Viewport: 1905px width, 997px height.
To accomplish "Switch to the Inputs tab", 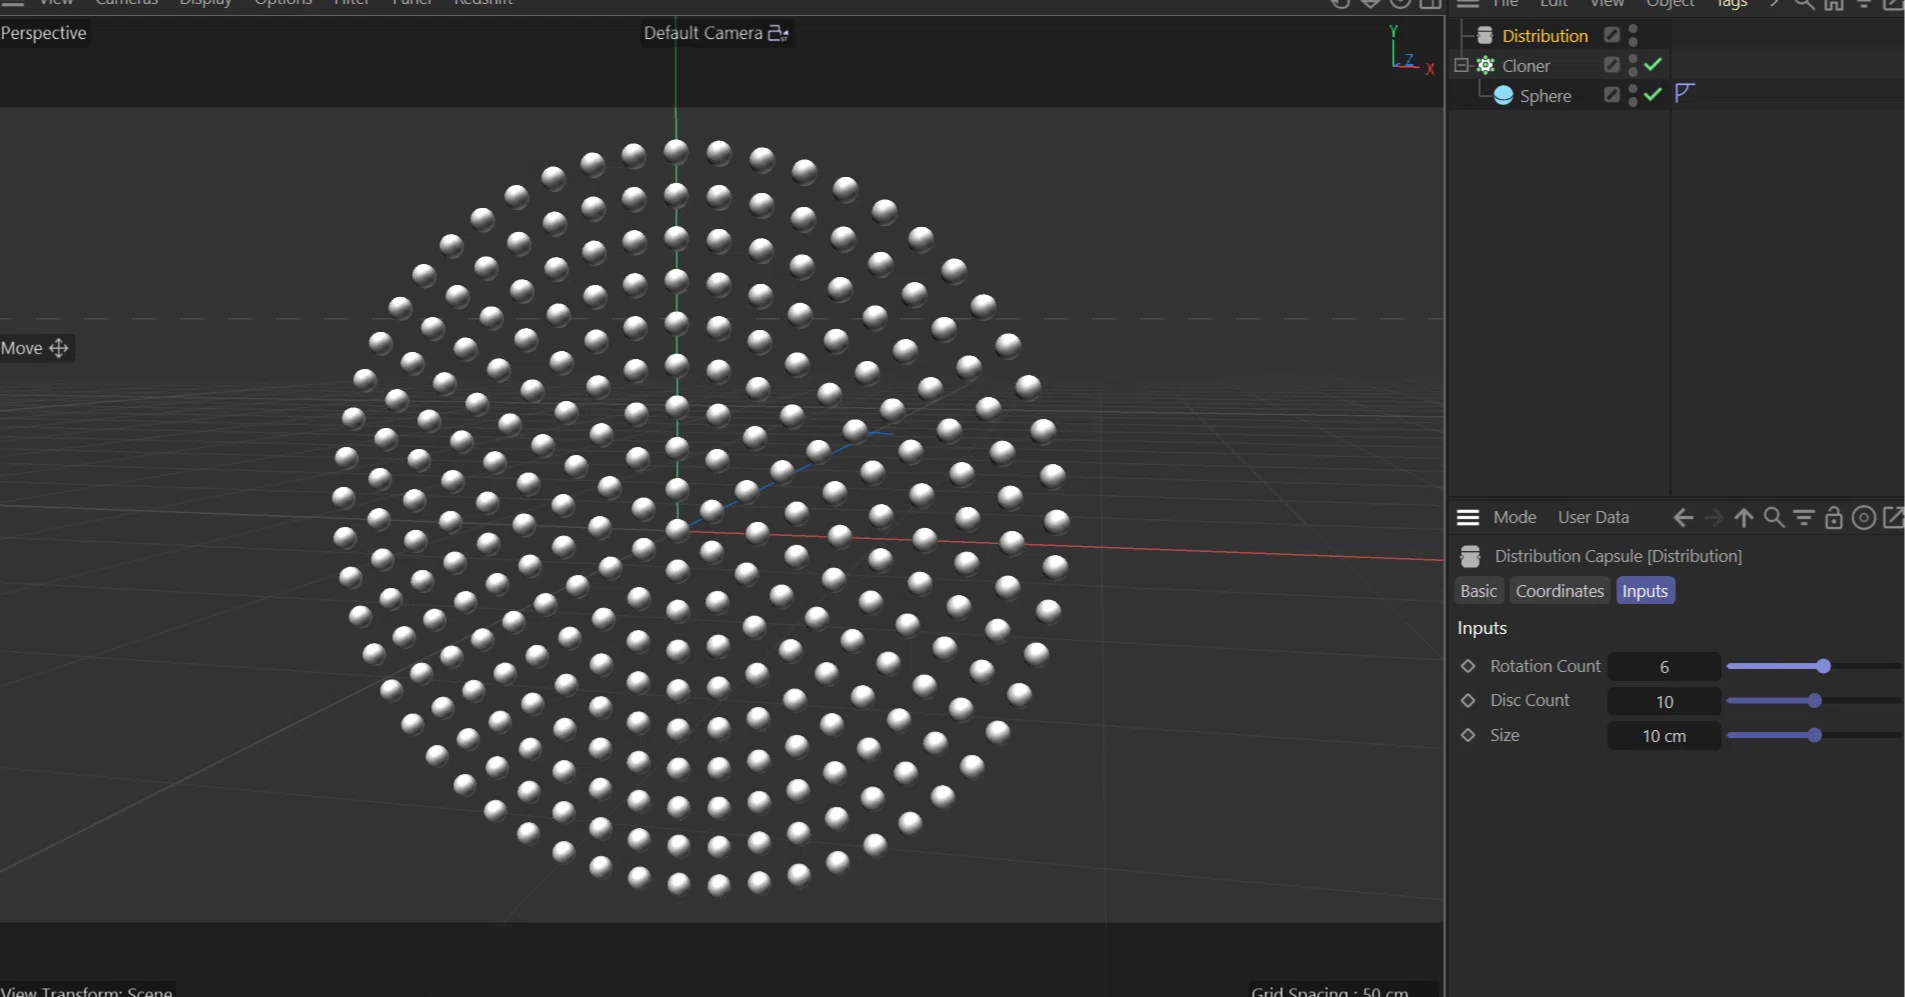I will pyautogui.click(x=1645, y=591).
